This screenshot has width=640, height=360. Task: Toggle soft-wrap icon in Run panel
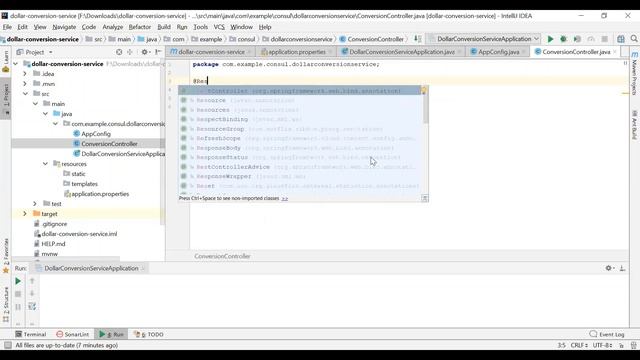[32, 307]
